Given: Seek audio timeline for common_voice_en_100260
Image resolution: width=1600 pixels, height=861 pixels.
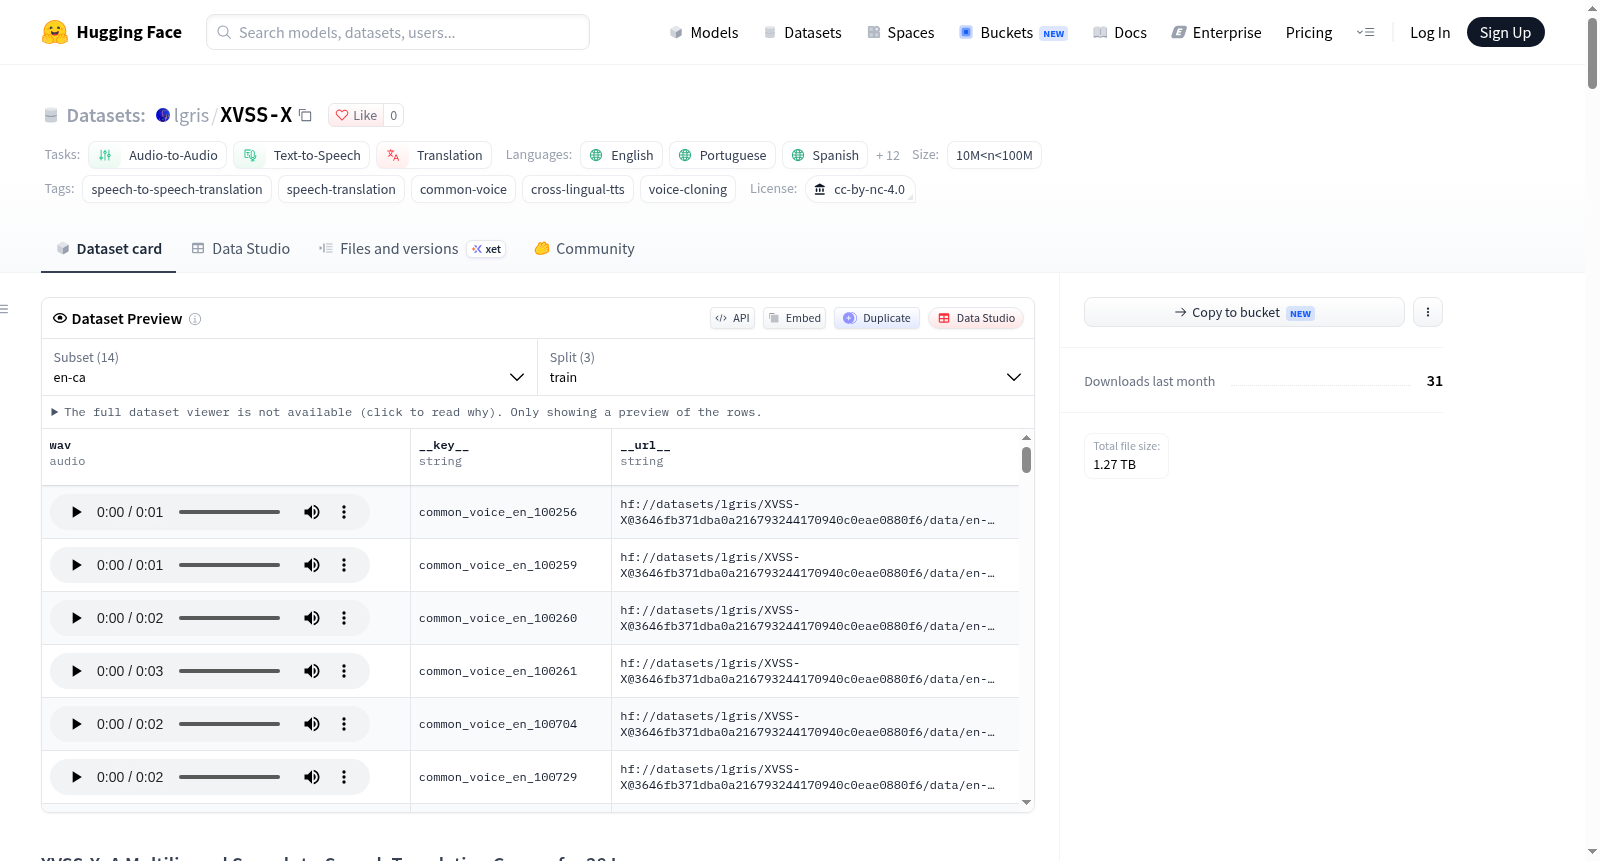Looking at the screenshot, I should (229, 618).
